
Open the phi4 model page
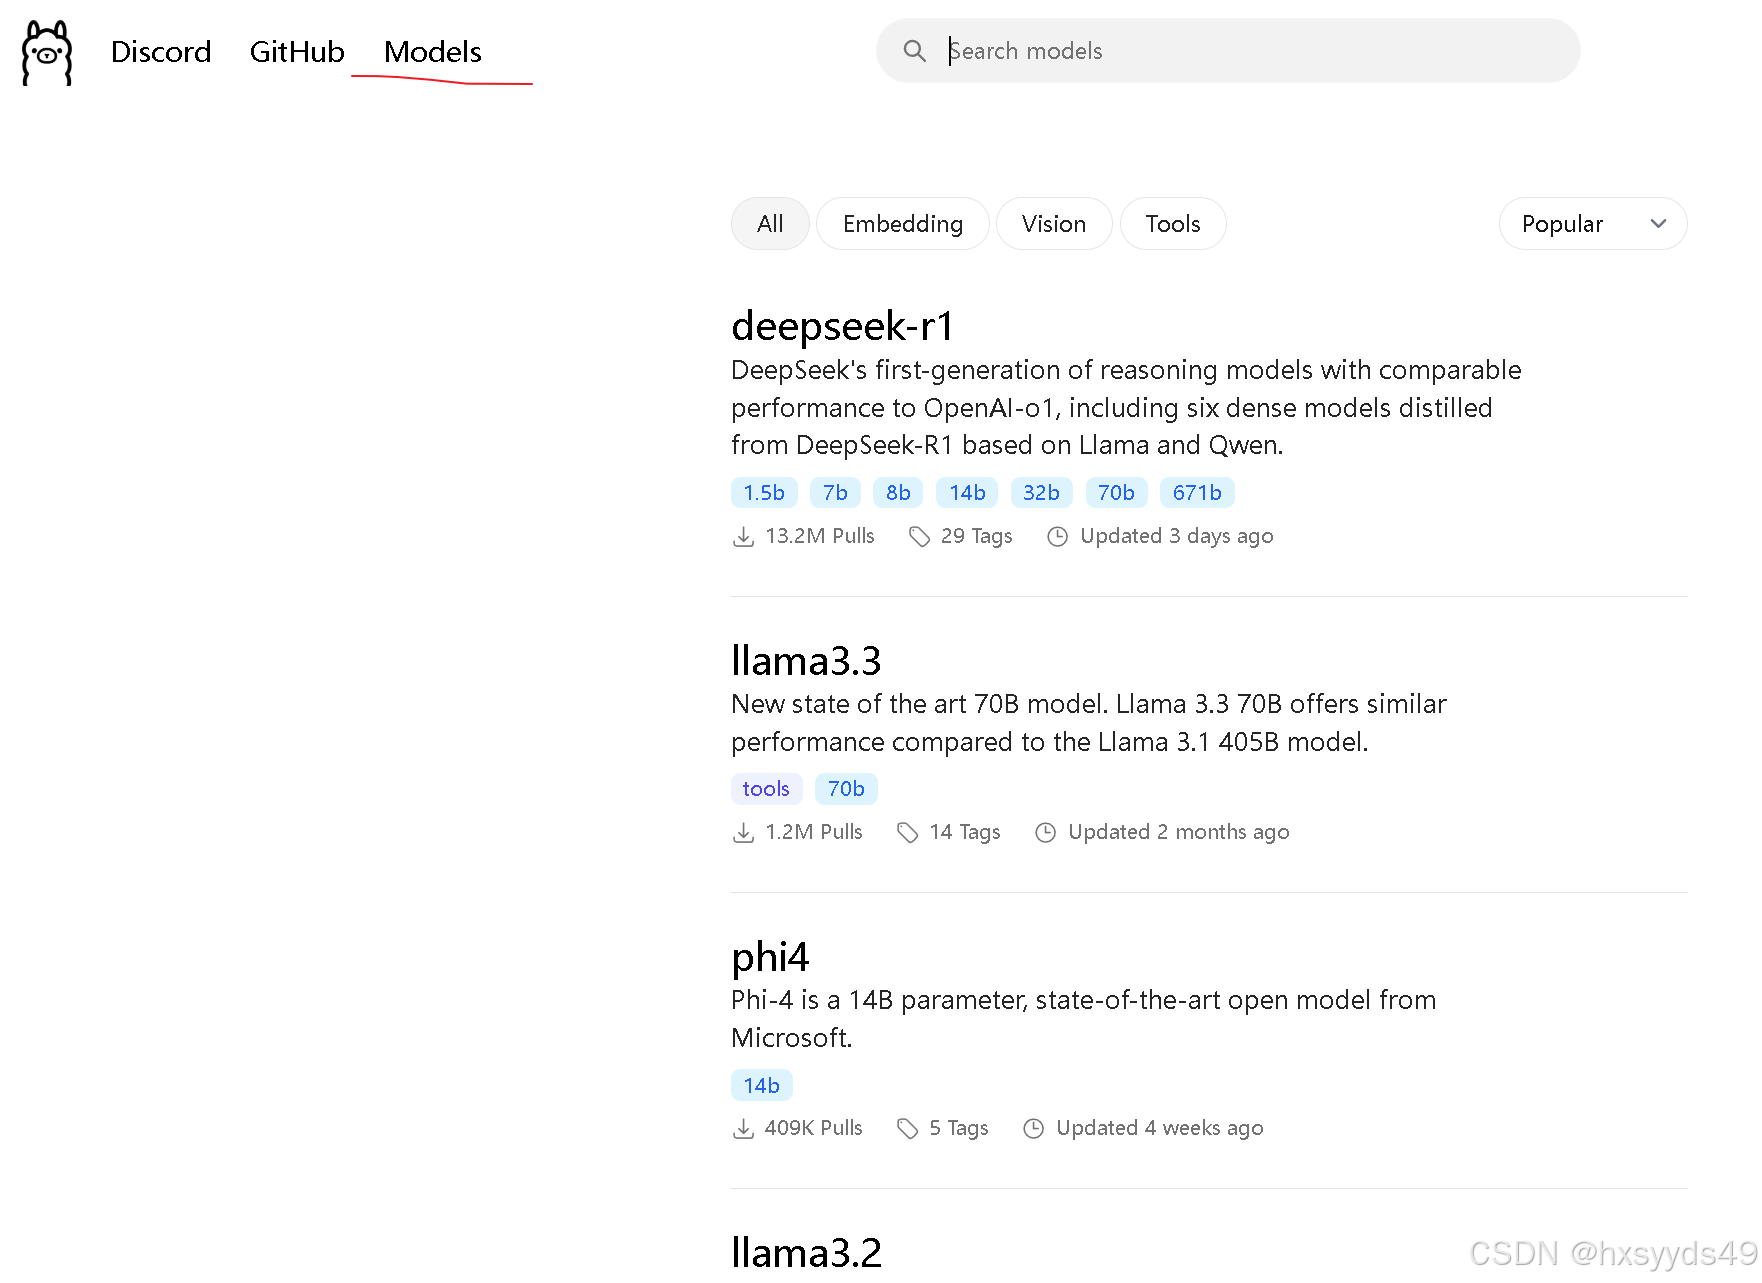(x=770, y=957)
